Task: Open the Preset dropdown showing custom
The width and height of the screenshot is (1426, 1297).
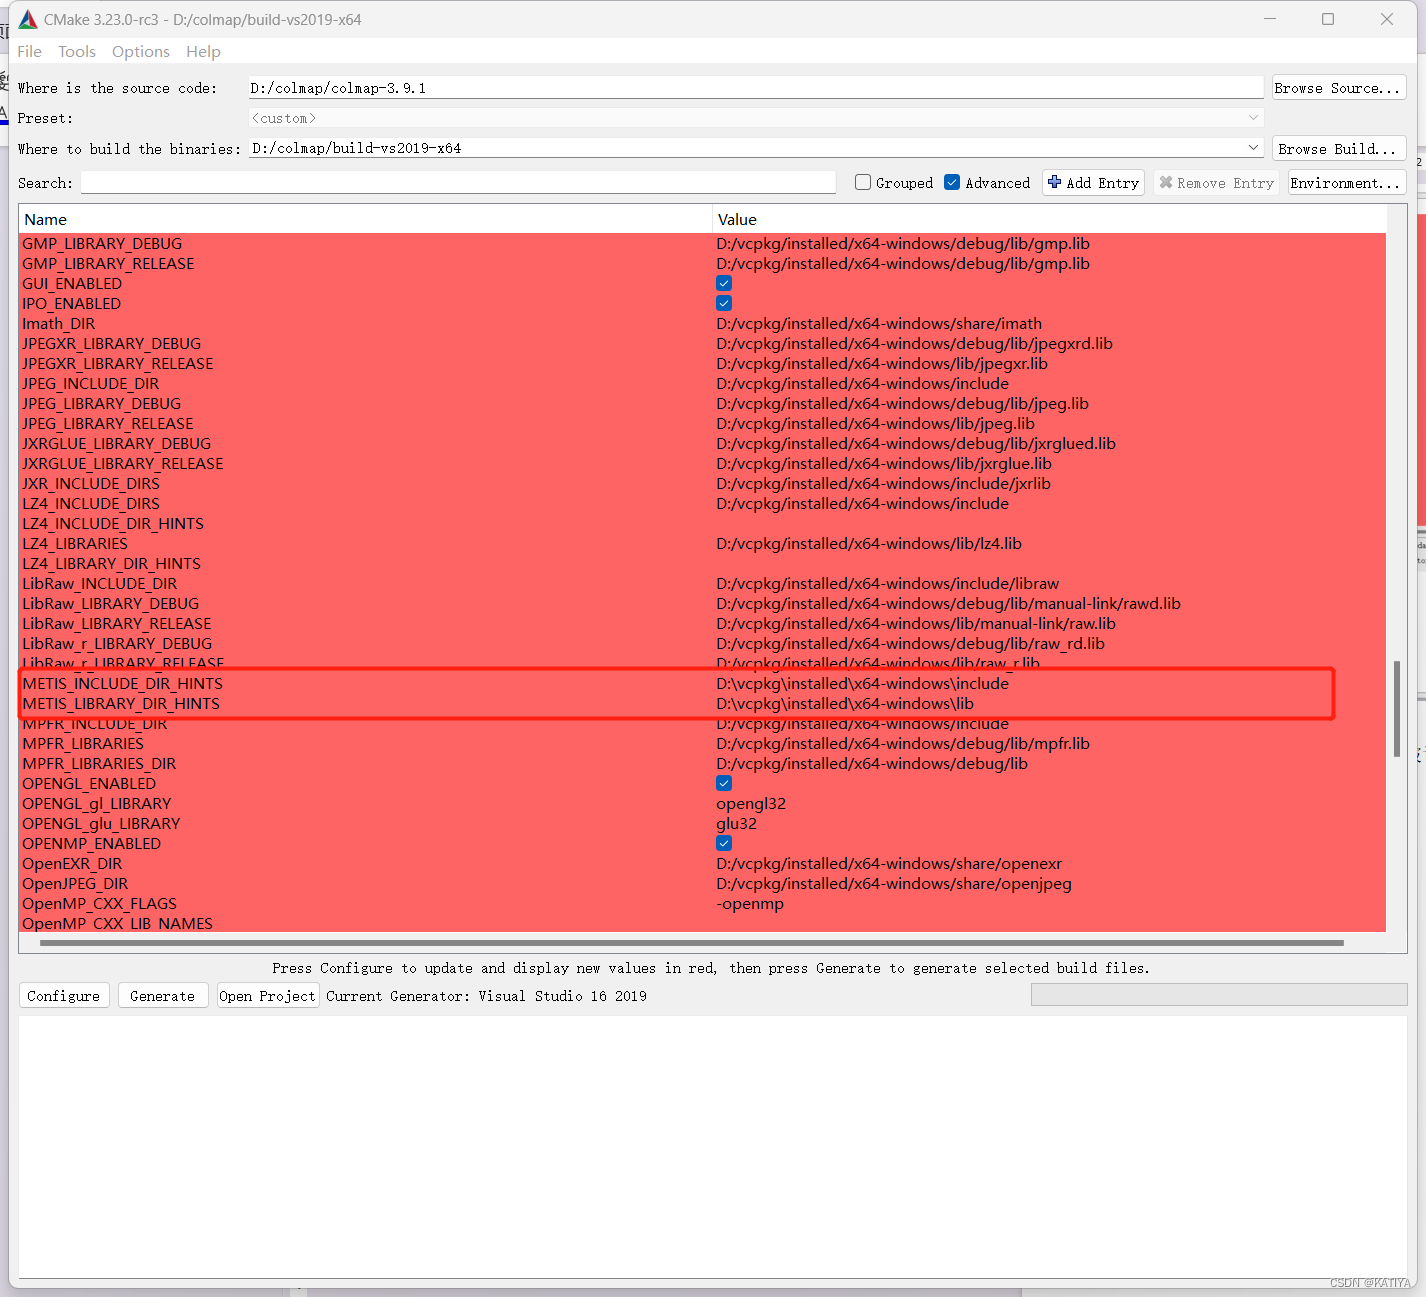Action: pos(1253,117)
